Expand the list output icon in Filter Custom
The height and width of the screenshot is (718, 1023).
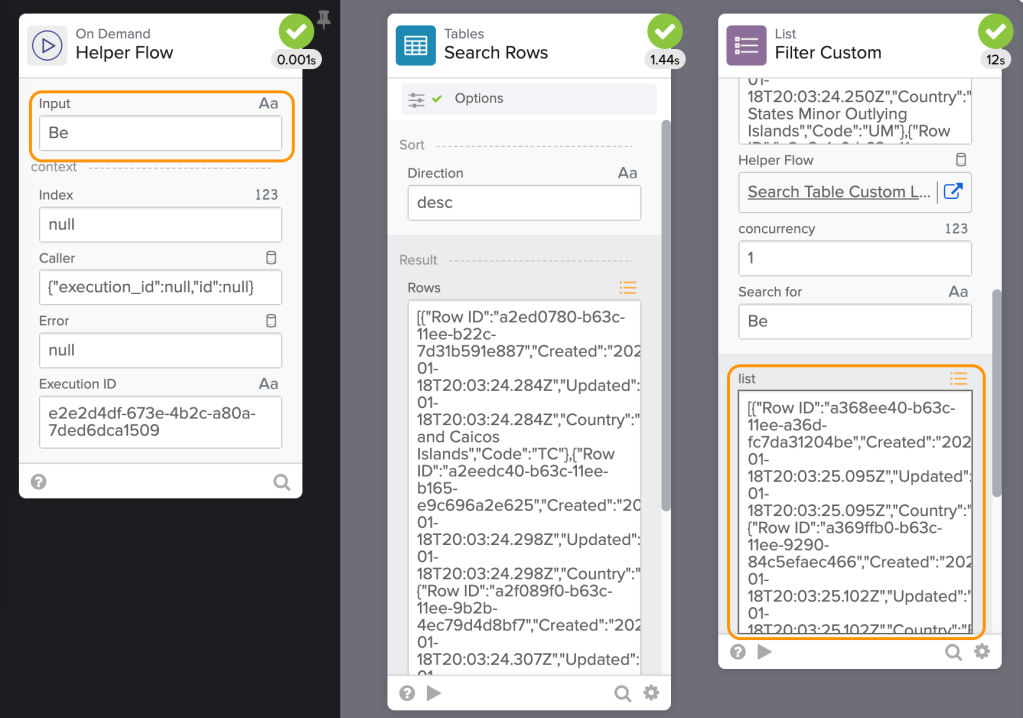click(958, 378)
